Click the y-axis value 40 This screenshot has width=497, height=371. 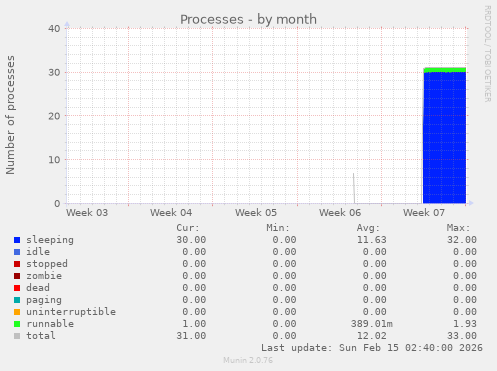point(54,29)
